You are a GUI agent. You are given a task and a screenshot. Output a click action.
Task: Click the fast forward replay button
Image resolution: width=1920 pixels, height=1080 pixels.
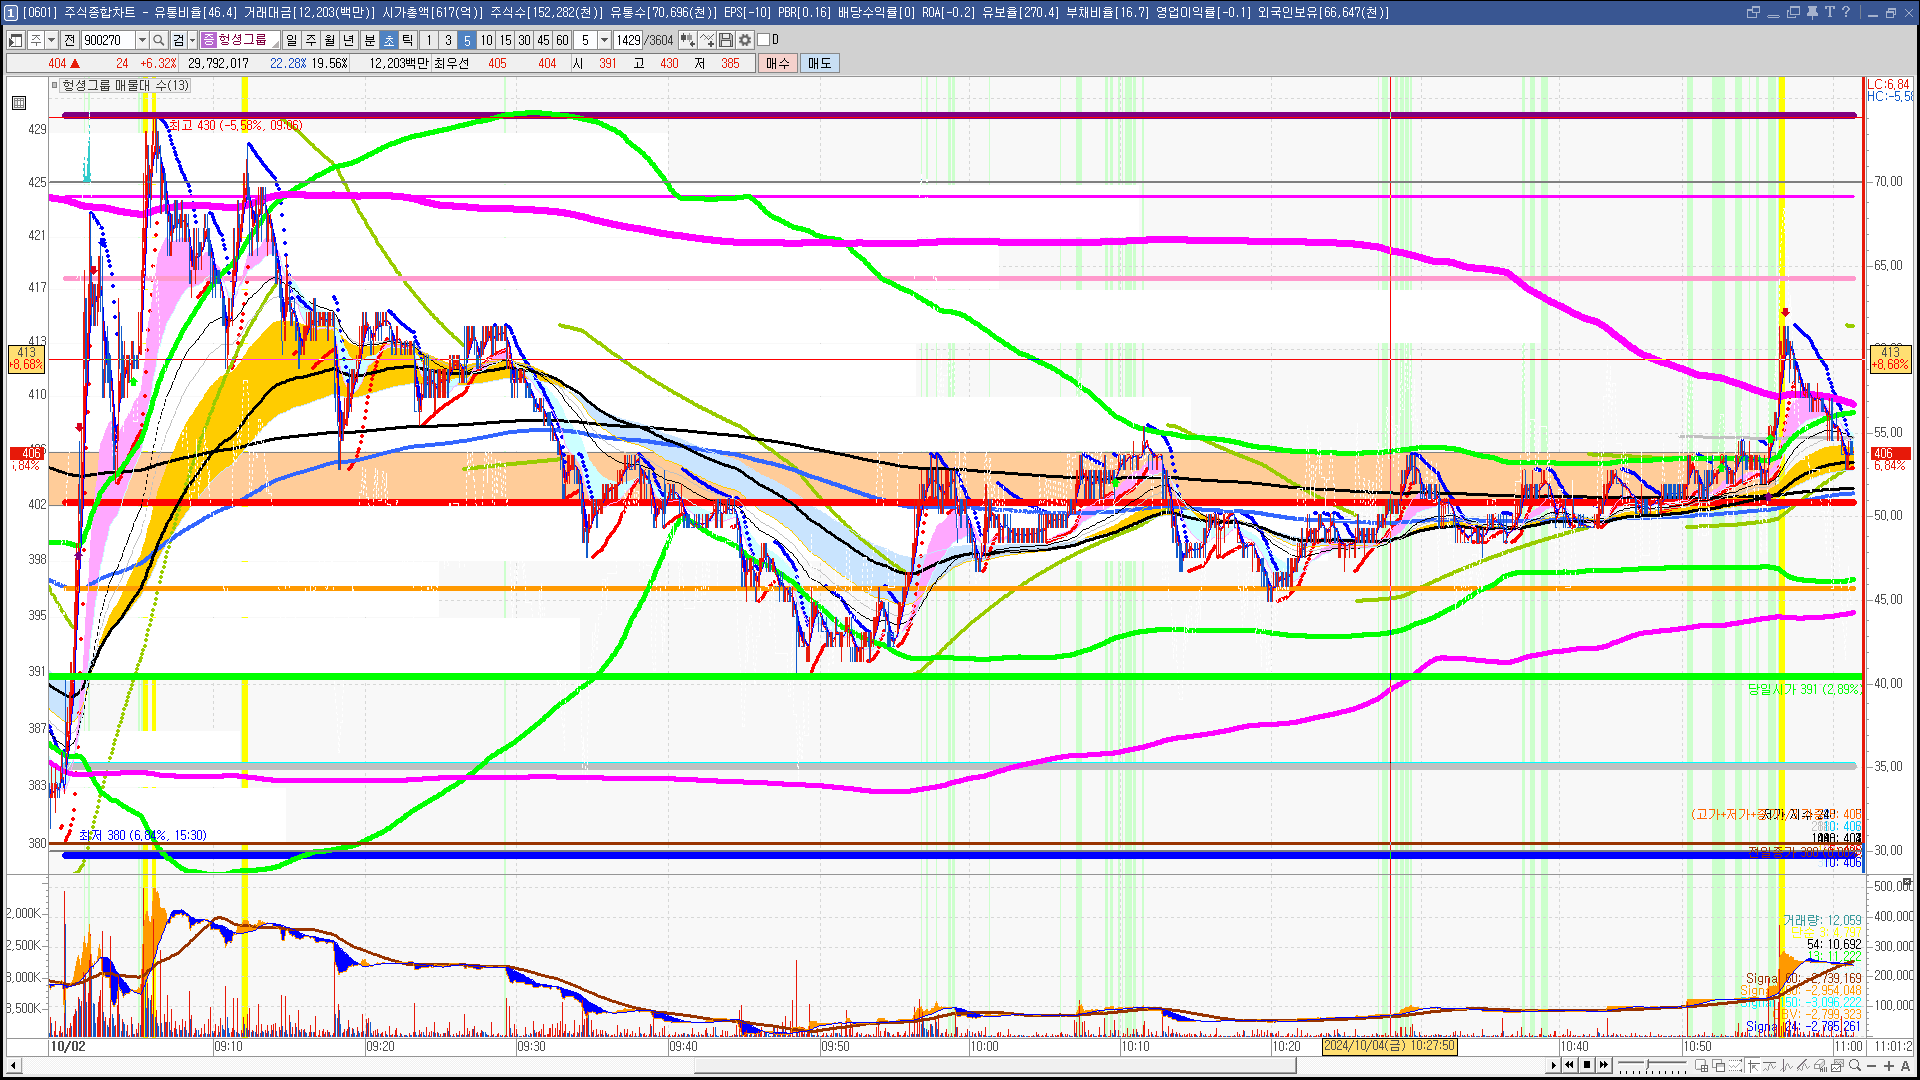(x=1604, y=1065)
